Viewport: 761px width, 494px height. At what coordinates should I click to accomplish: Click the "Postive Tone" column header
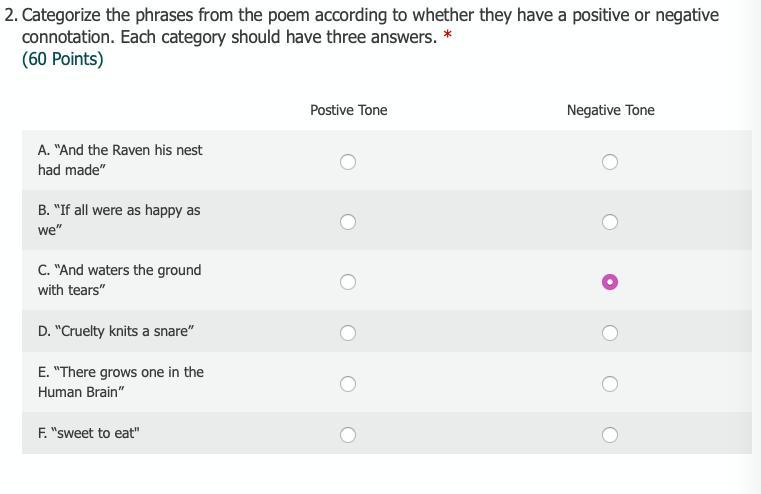click(348, 110)
